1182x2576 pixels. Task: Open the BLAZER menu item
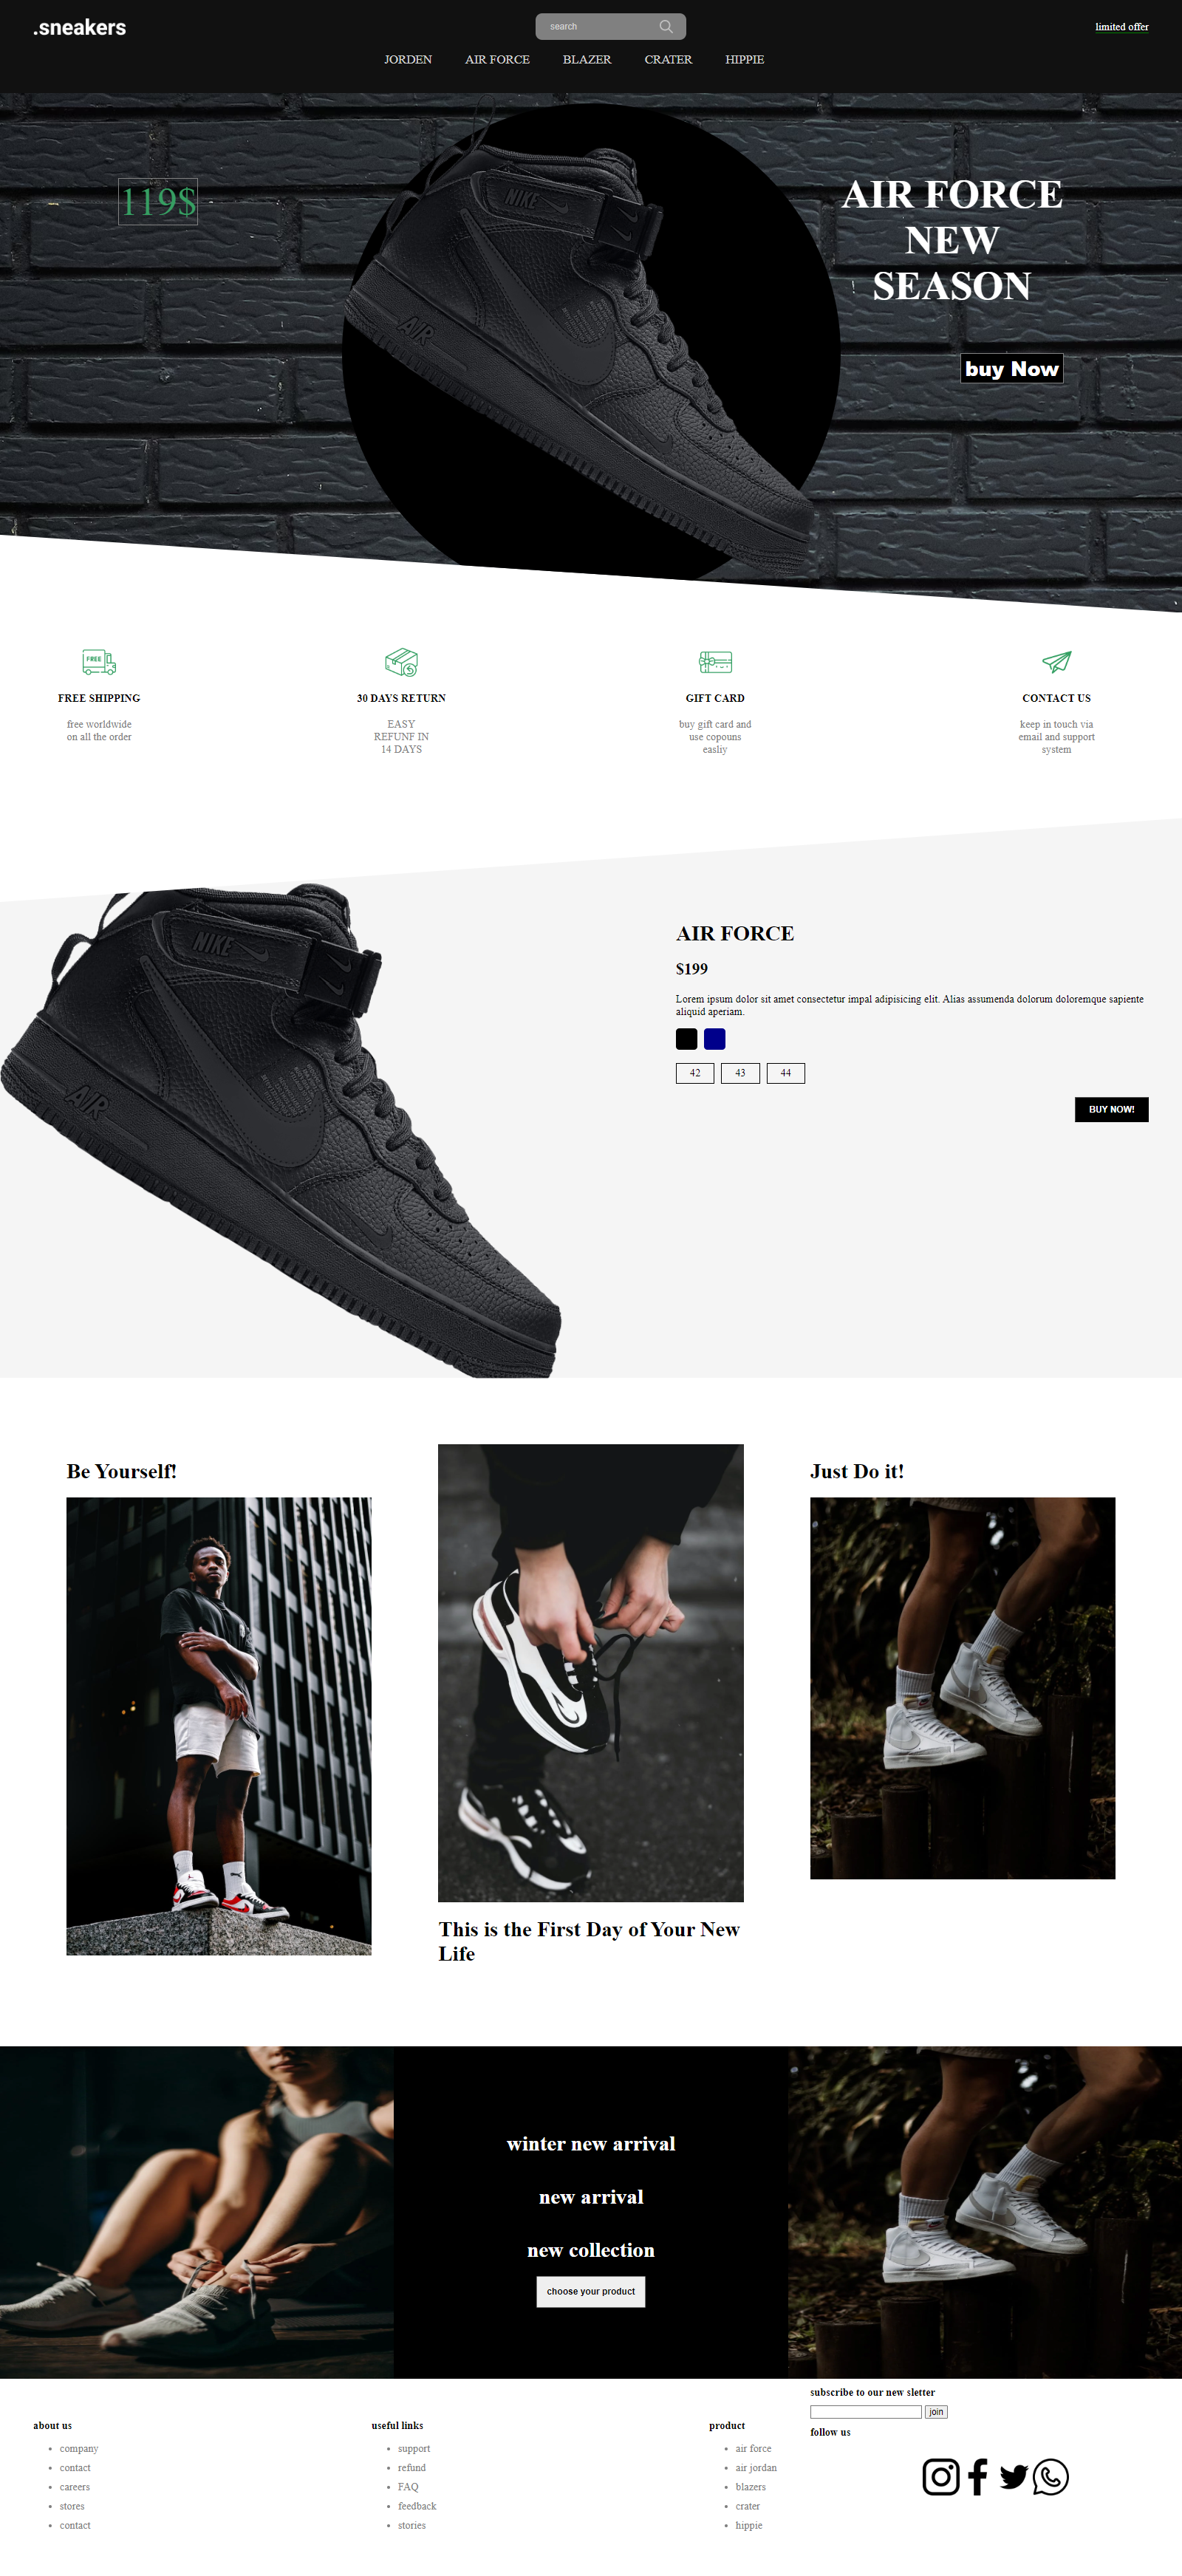587,59
